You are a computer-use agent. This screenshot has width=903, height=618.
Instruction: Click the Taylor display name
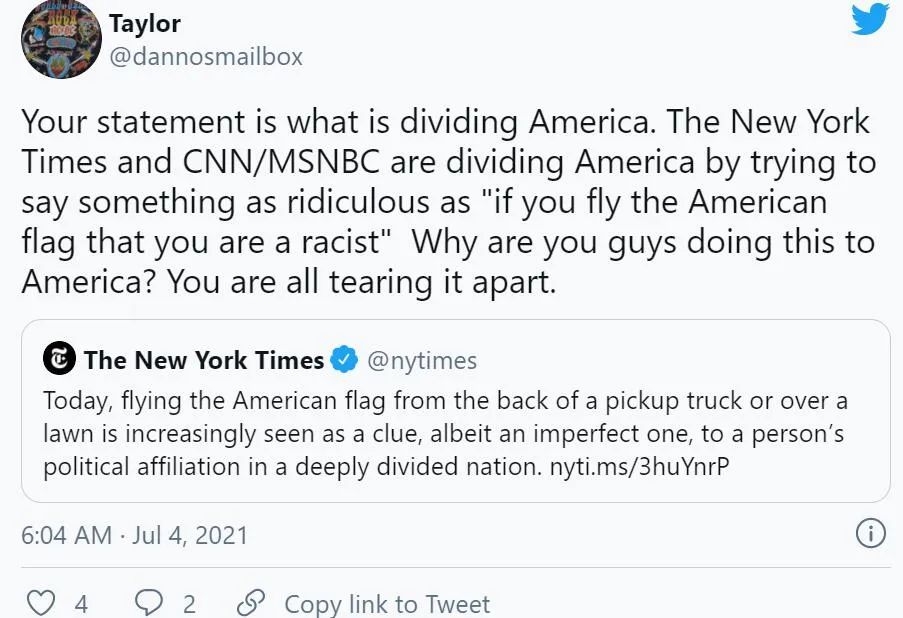click(145, 24)
